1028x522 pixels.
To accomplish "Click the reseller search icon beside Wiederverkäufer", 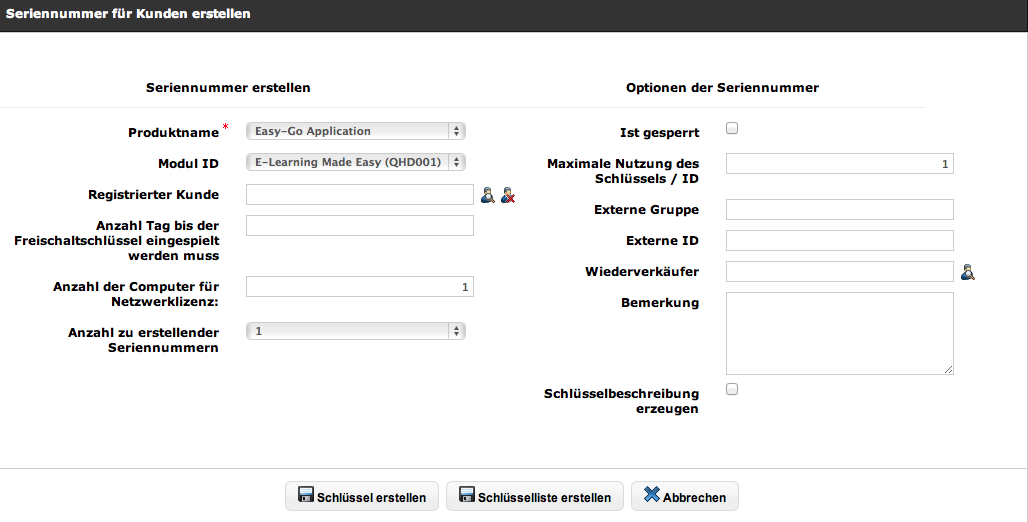I will point(967,272).
